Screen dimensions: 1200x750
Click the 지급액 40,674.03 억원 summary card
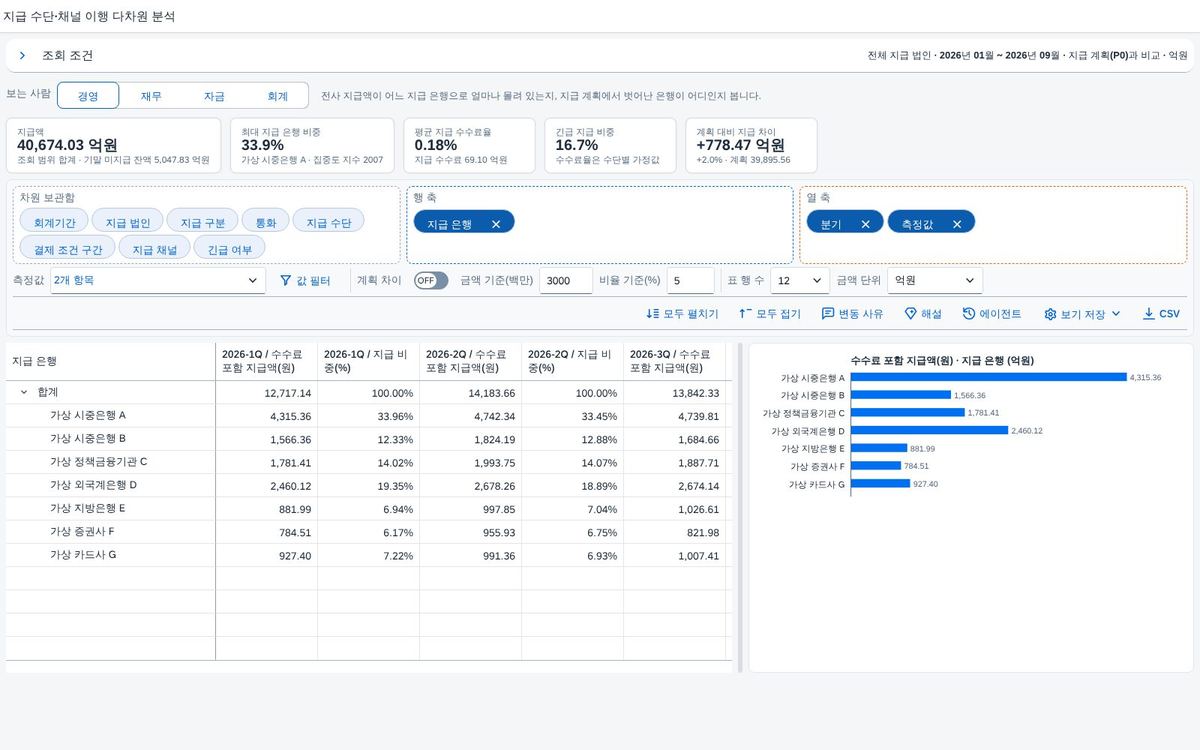click(113, 145)
